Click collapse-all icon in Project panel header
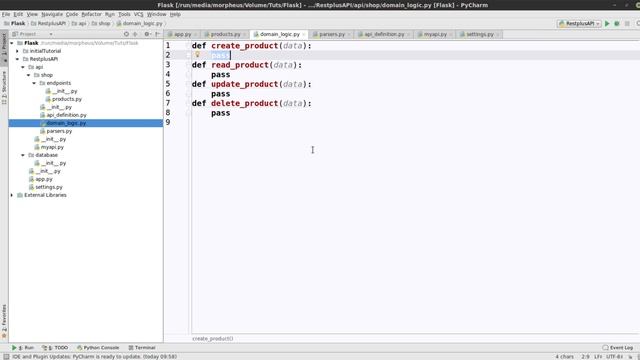Image resolution: width=640 pixels, height=360 pixels. (x=135, y=34)
